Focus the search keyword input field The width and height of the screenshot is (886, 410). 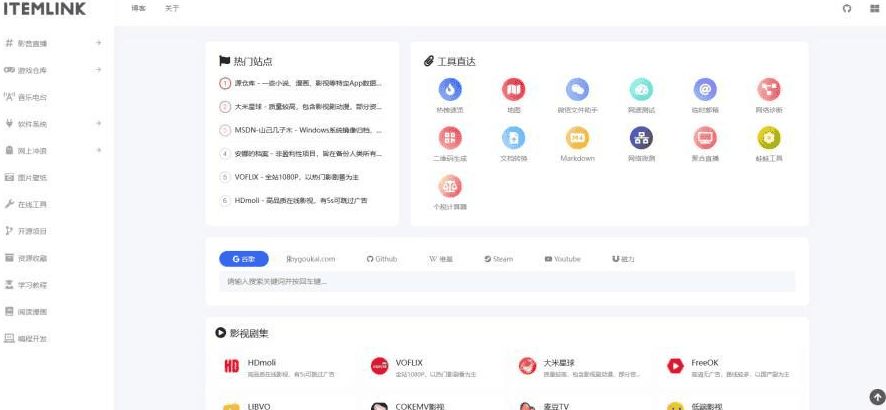coord(507,281)
